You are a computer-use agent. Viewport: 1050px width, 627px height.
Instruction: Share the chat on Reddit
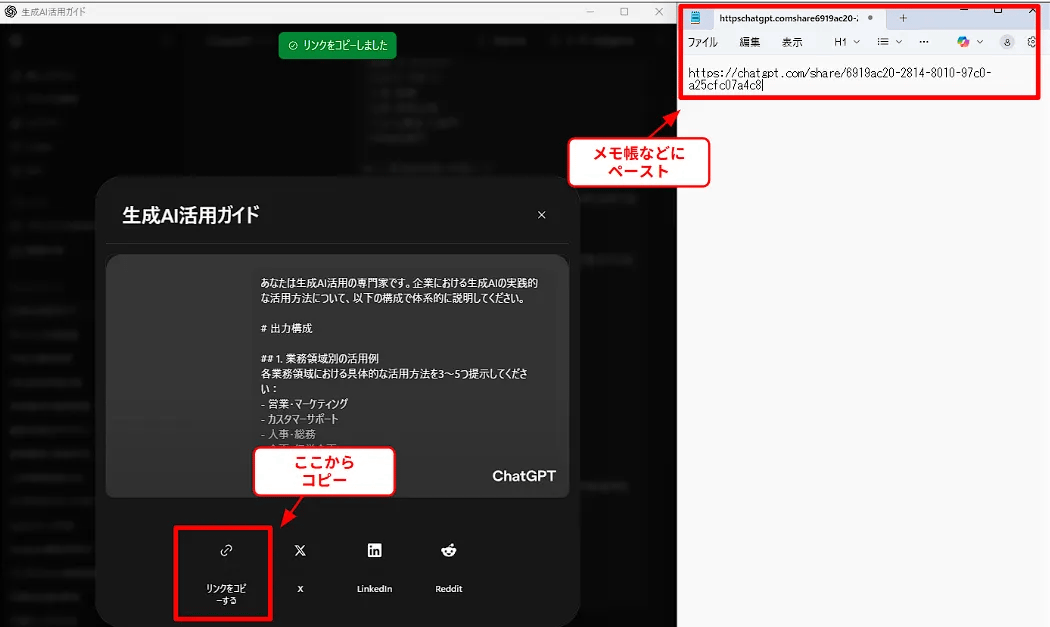(449, 567)
